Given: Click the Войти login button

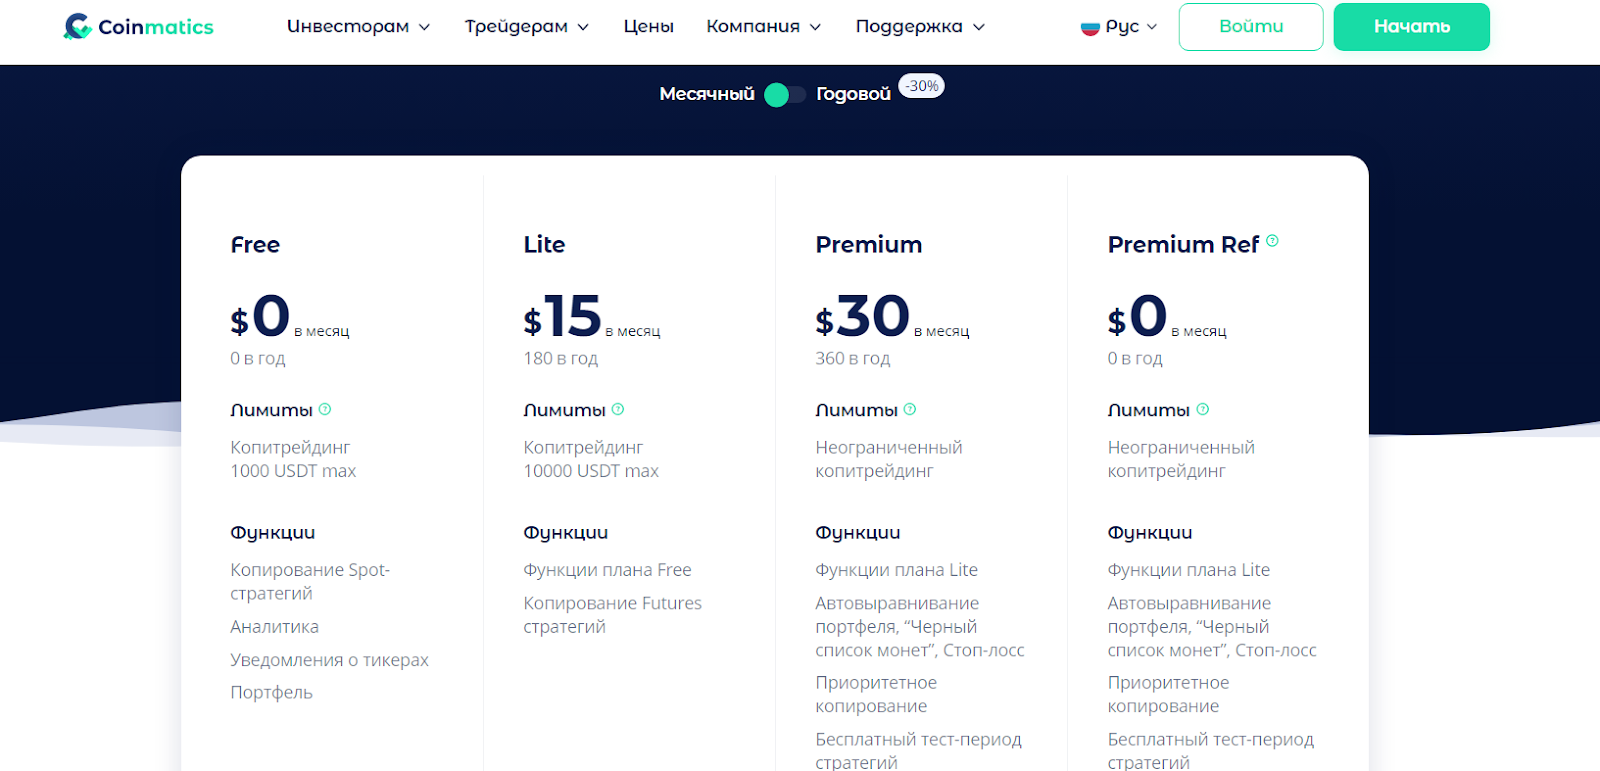Looking at the screenshot, I should click(x=1251, y=27).
